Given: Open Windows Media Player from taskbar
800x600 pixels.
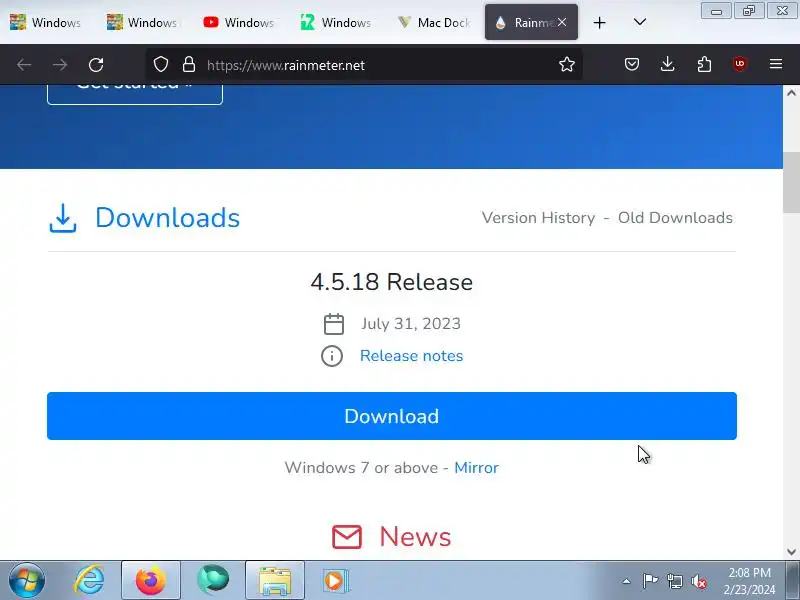Looking at the screenshot, I should coord(336,581).
